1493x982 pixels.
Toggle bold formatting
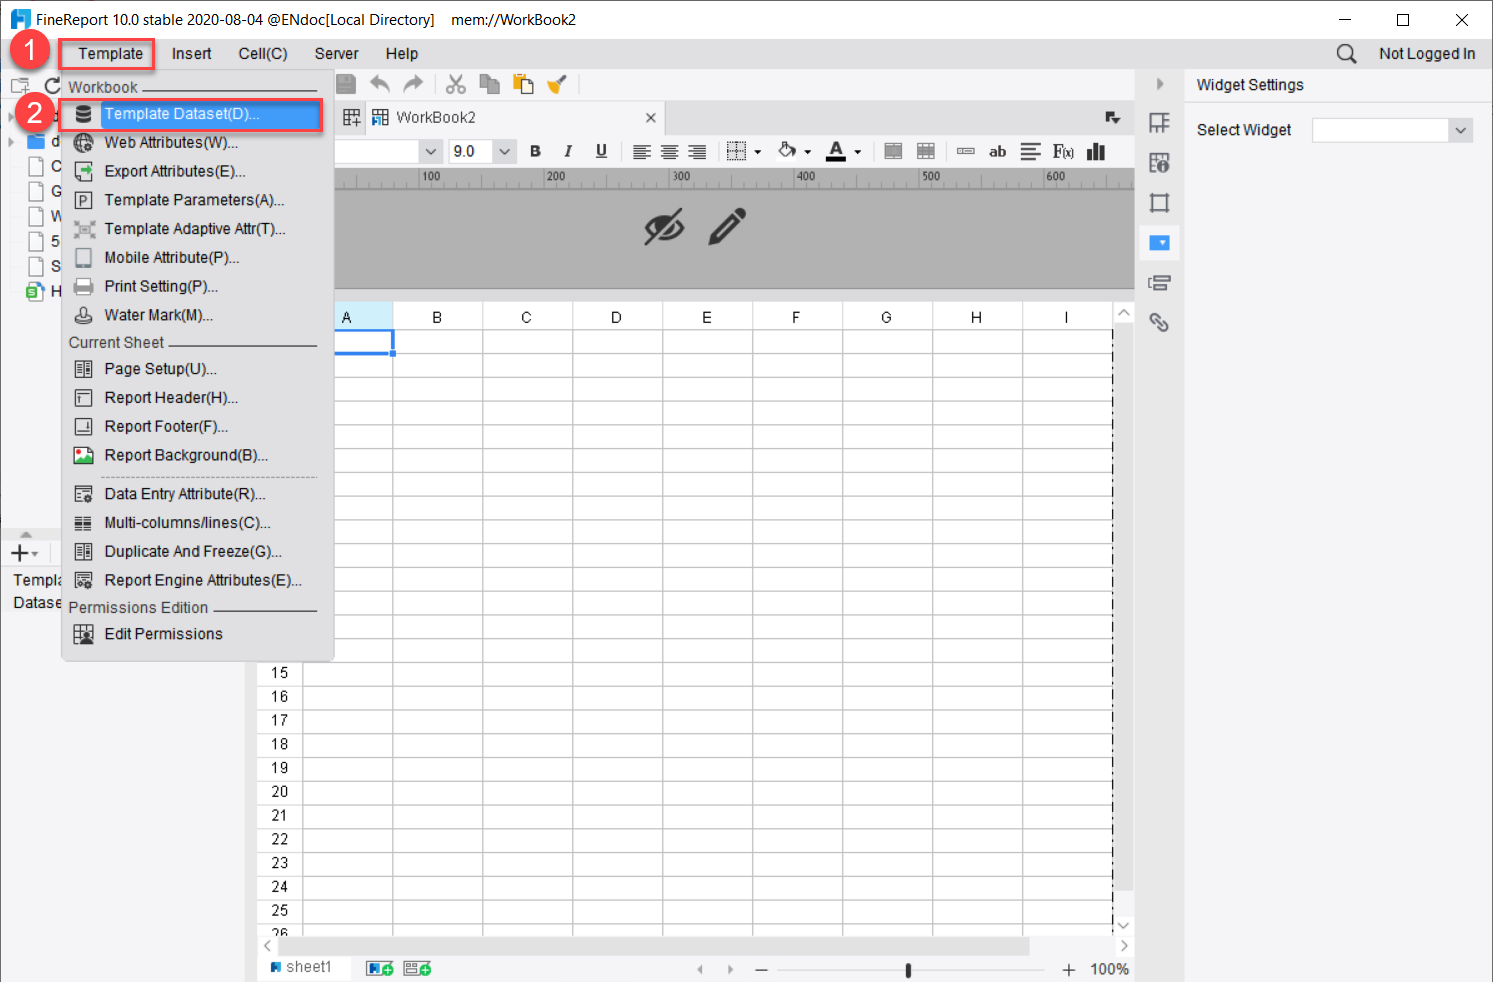click(535, 151)
